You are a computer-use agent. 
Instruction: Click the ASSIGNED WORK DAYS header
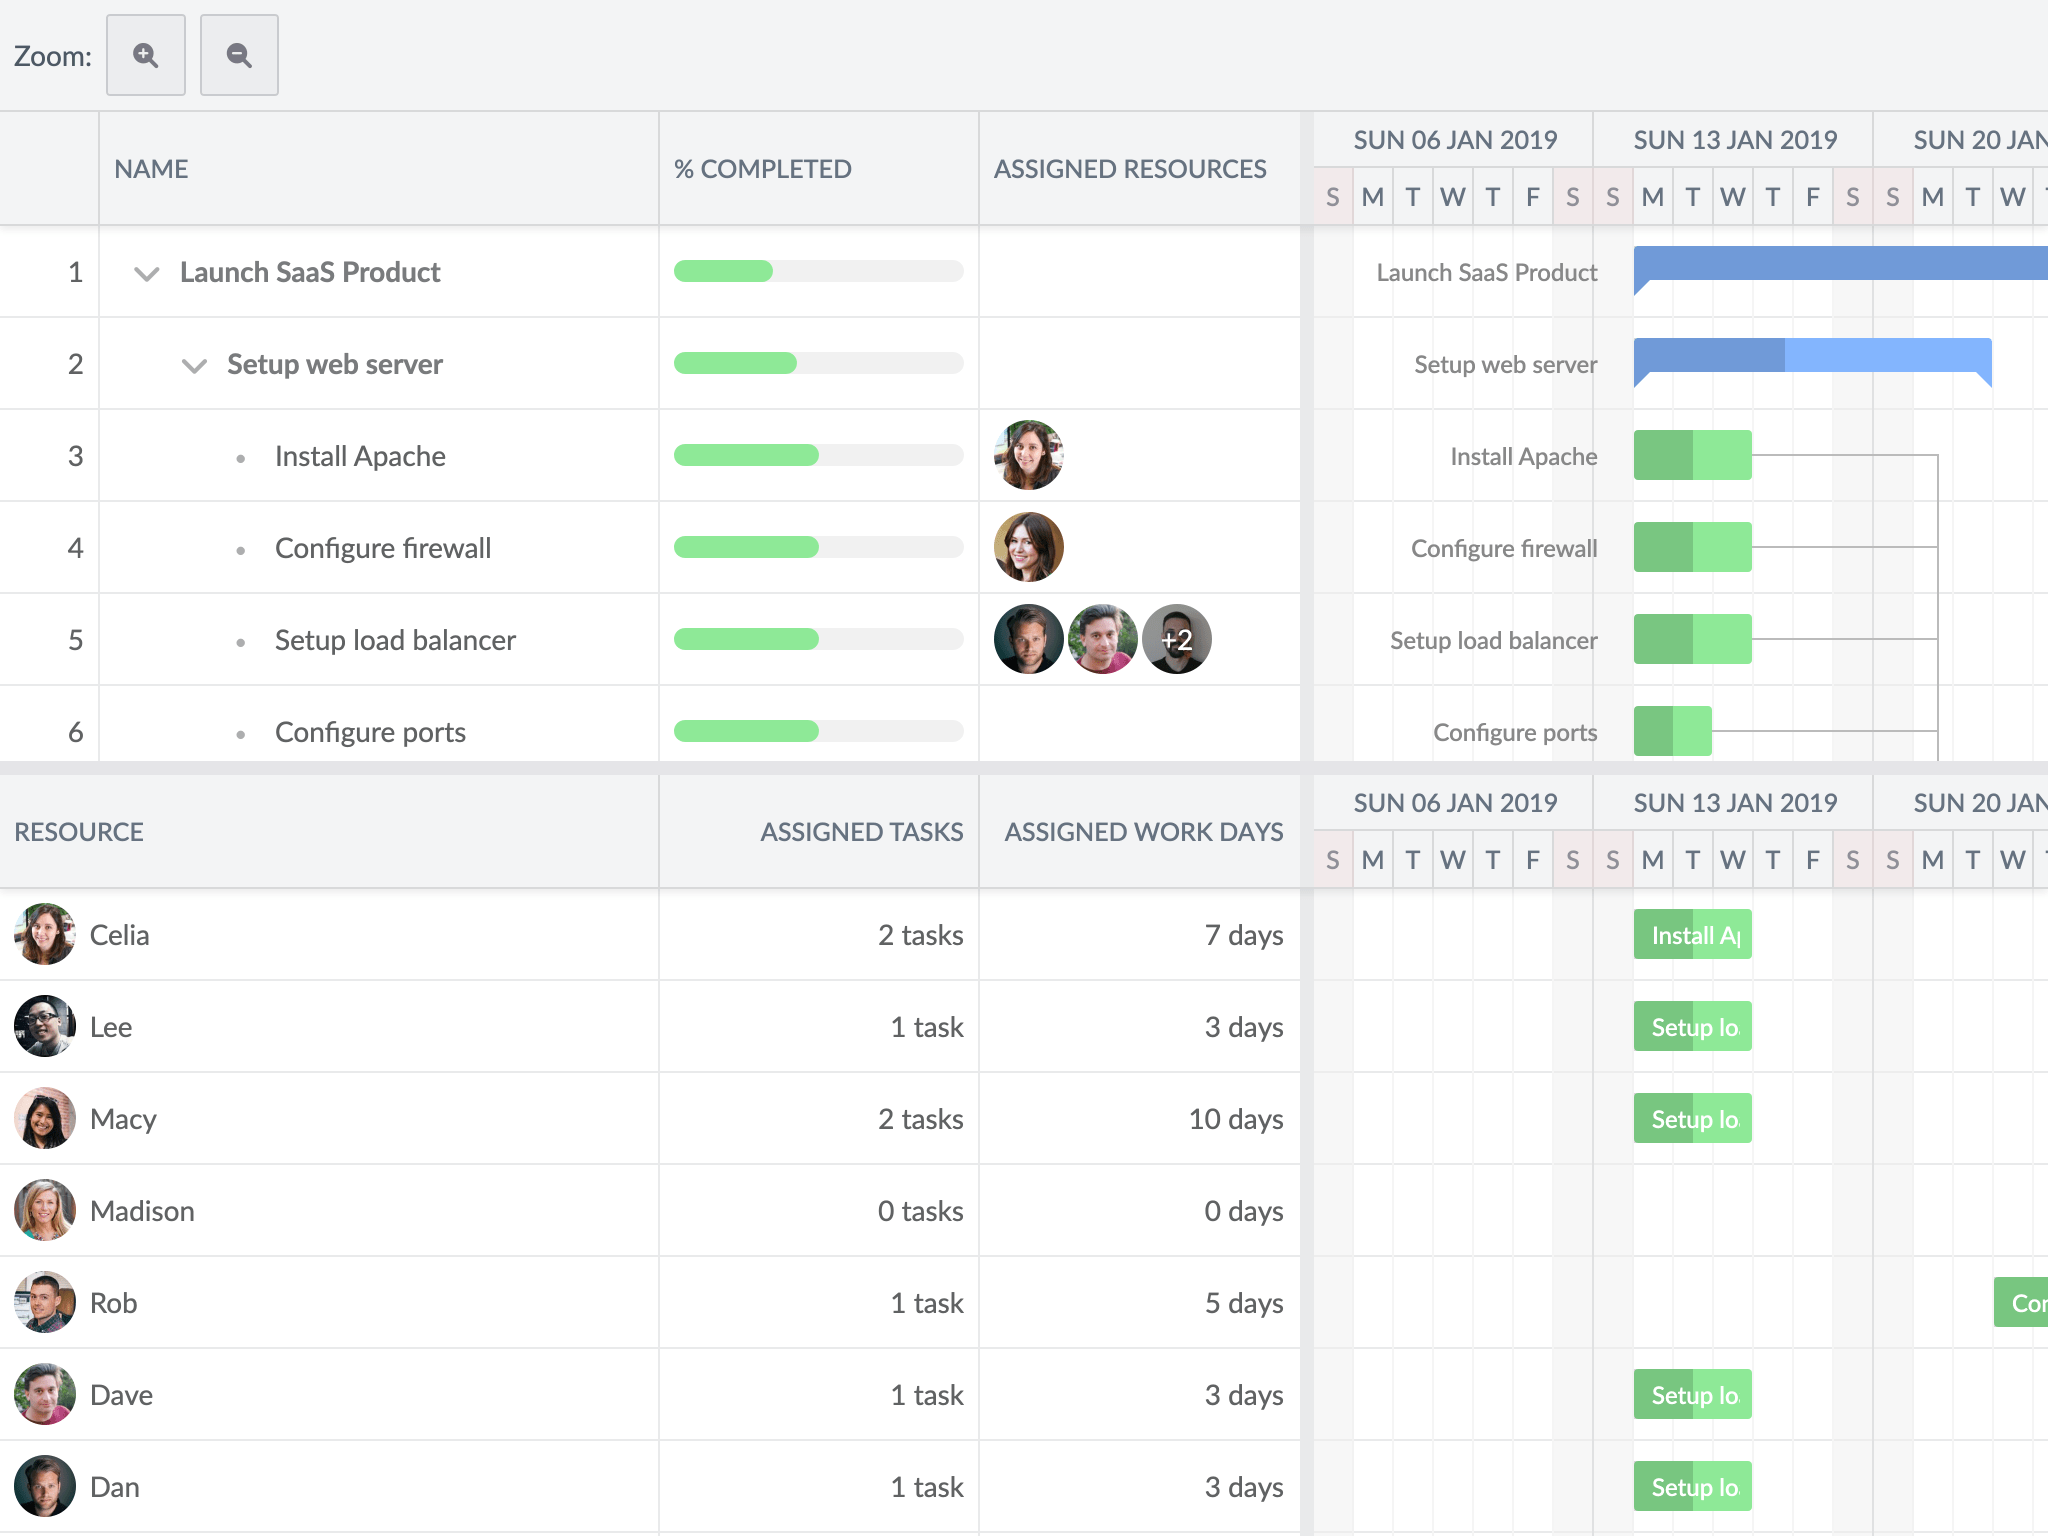(1144, 831)
